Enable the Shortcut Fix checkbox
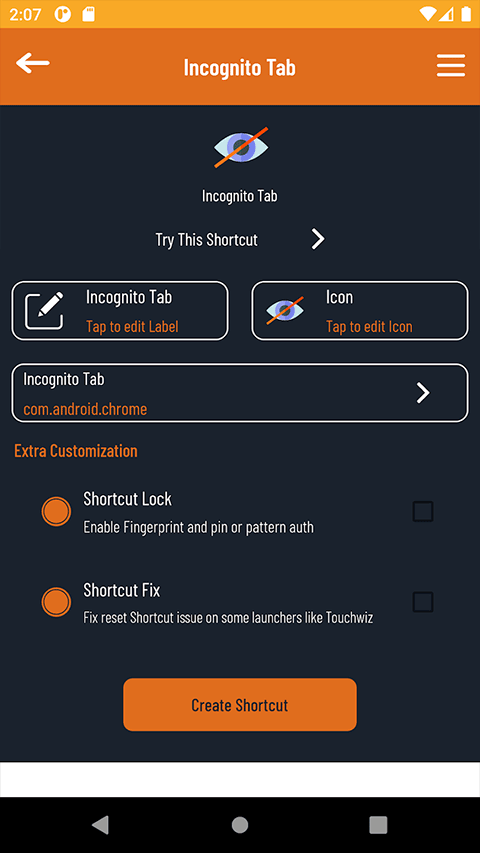Viewport: 480px width, 853px height. coord(423,602)
